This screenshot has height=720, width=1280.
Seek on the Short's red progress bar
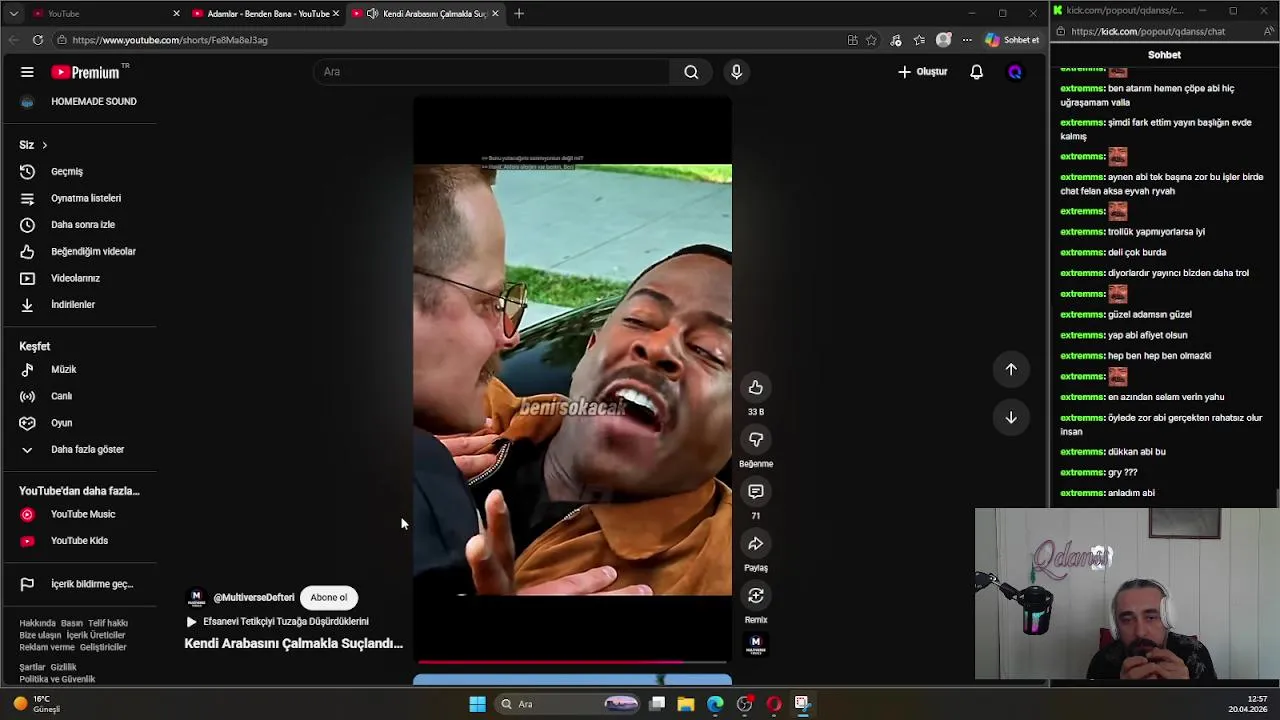point(572,661)
